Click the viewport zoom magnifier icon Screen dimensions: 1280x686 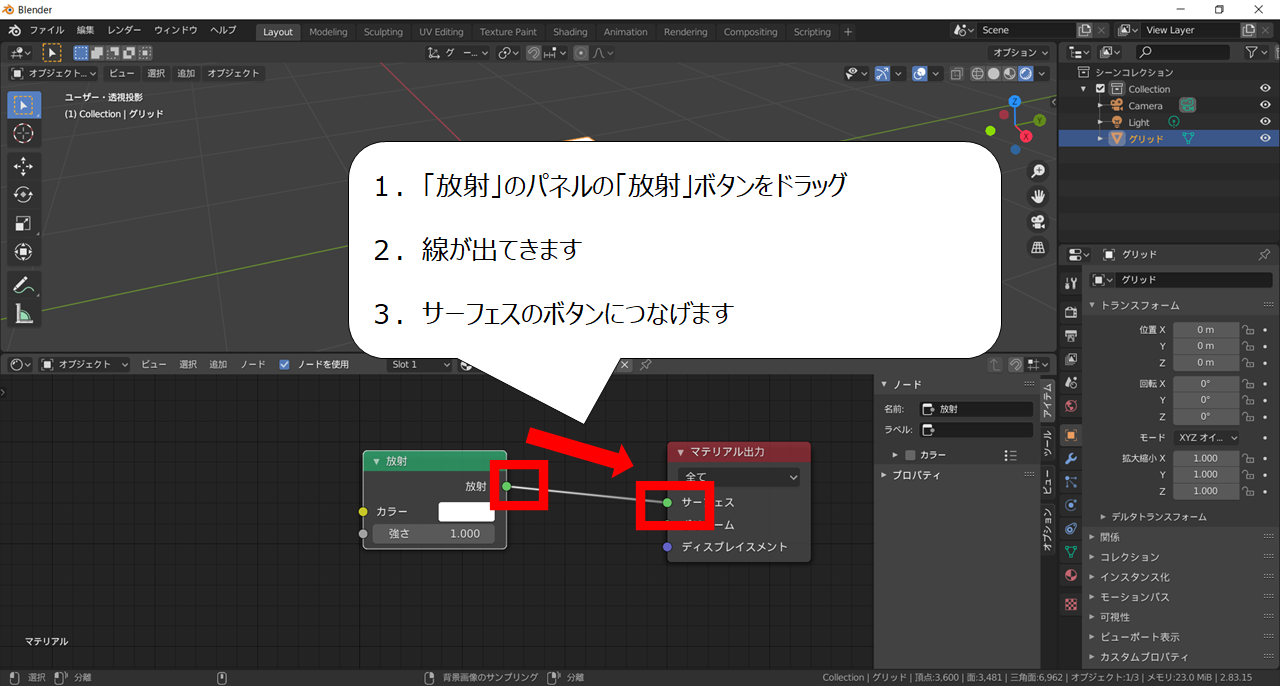tap(1039, 171)
